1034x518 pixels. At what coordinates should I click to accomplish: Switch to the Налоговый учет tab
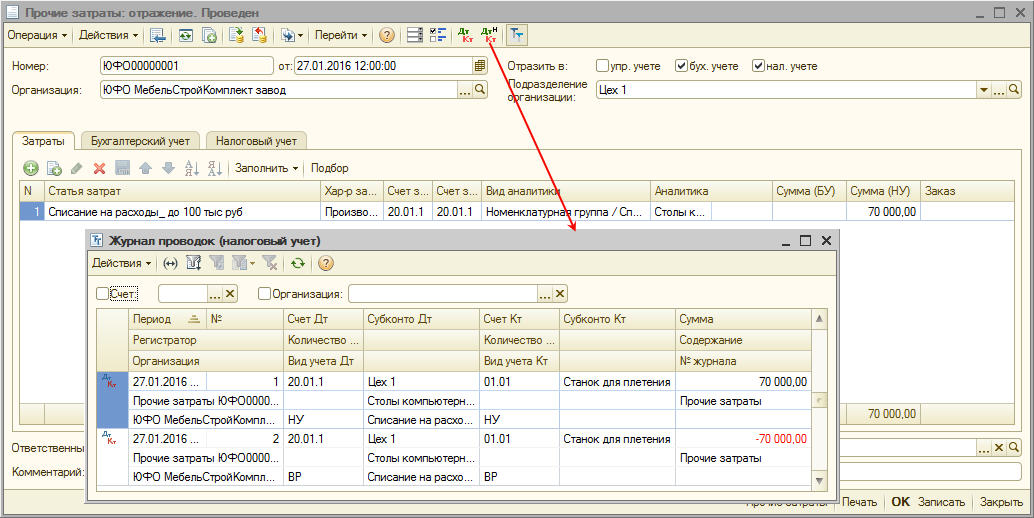click(257, 141)
